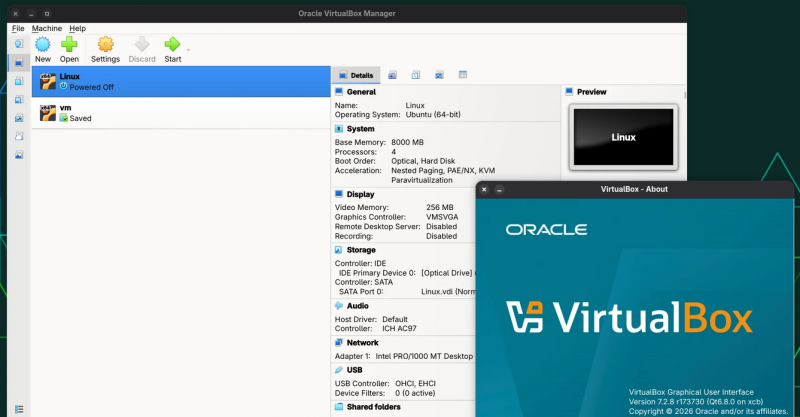This screenshot has width=800, height=417.
Task: Click the '[Optical Drive]' IDE device value
Action: [x=447, y=273]
